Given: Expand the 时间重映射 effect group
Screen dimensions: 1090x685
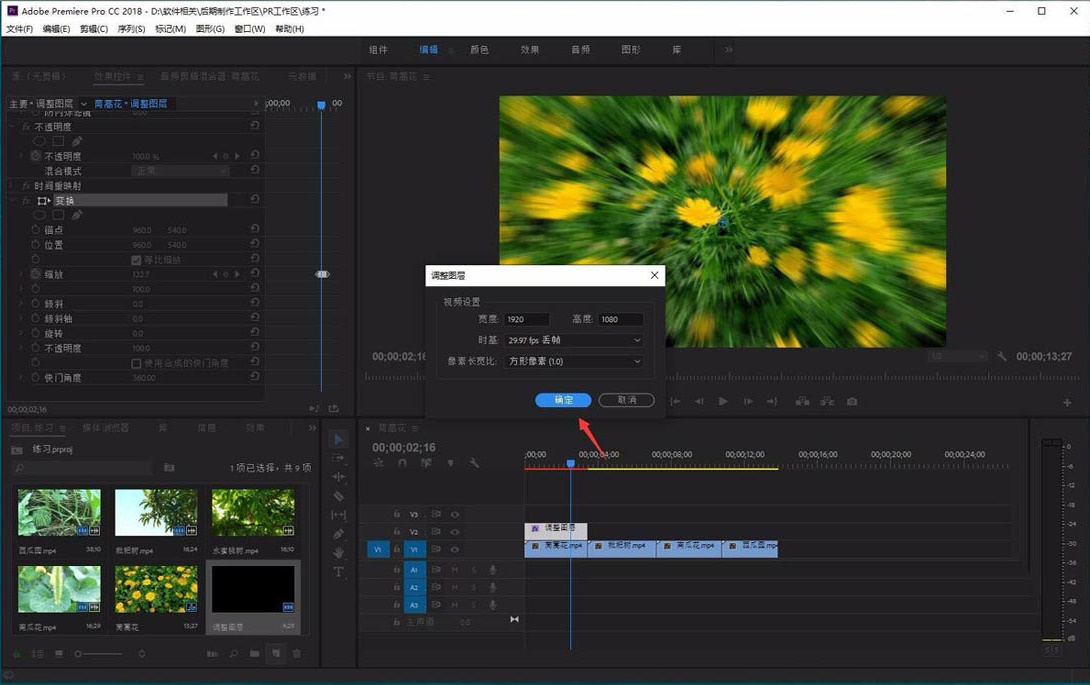Looking at the screenshot, I should (13, 186).
